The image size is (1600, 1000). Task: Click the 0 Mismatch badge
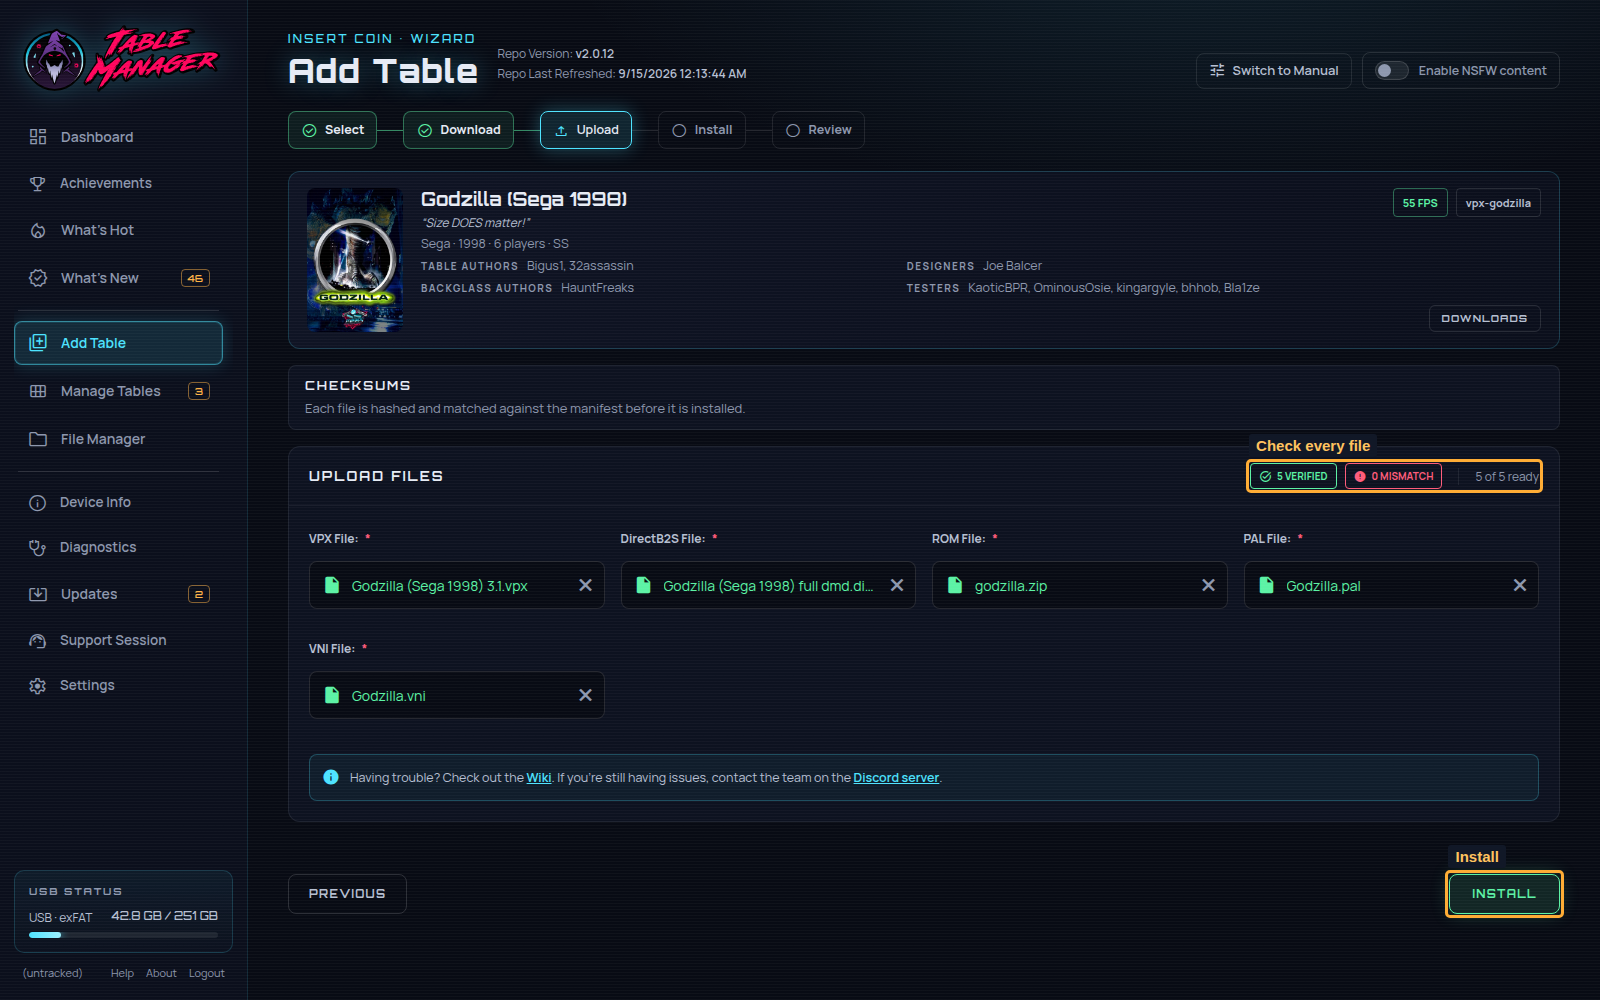tap(1394, 477)
